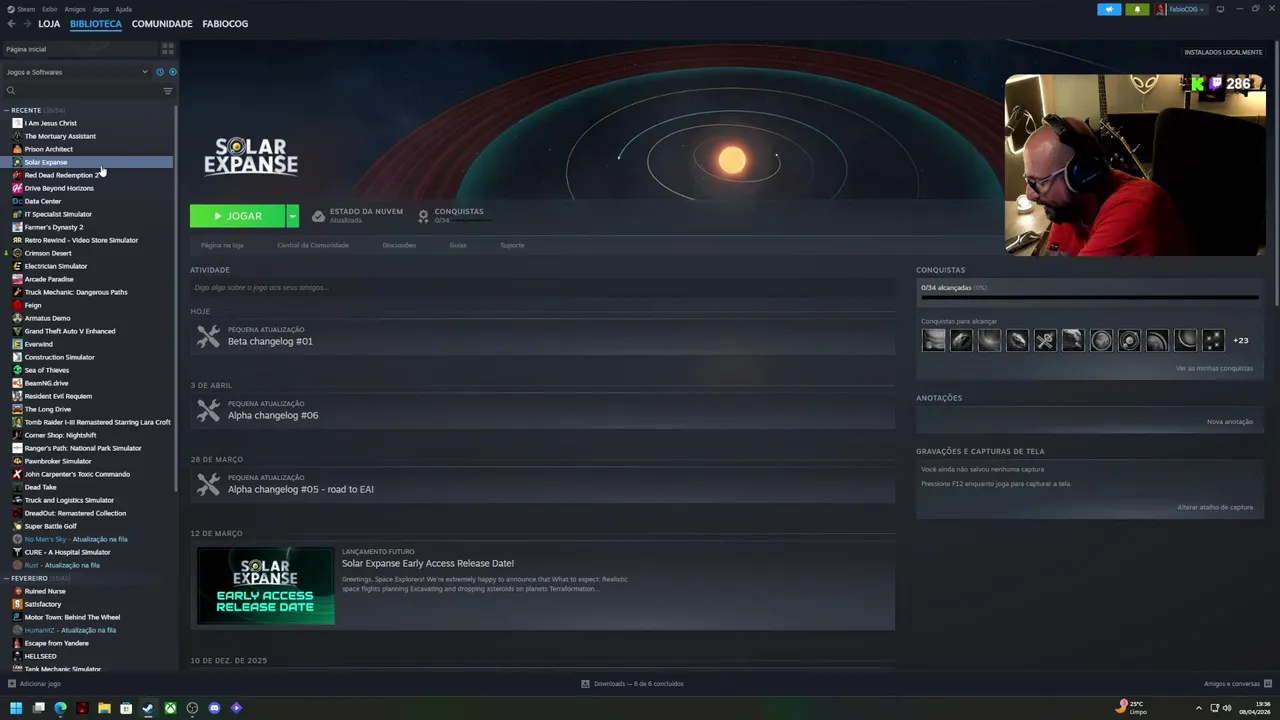The width and height of the screenshot is (1280, 720).
Task: Click the Conquistas trophy icon beside Jogar
Action: click(424, 215)
